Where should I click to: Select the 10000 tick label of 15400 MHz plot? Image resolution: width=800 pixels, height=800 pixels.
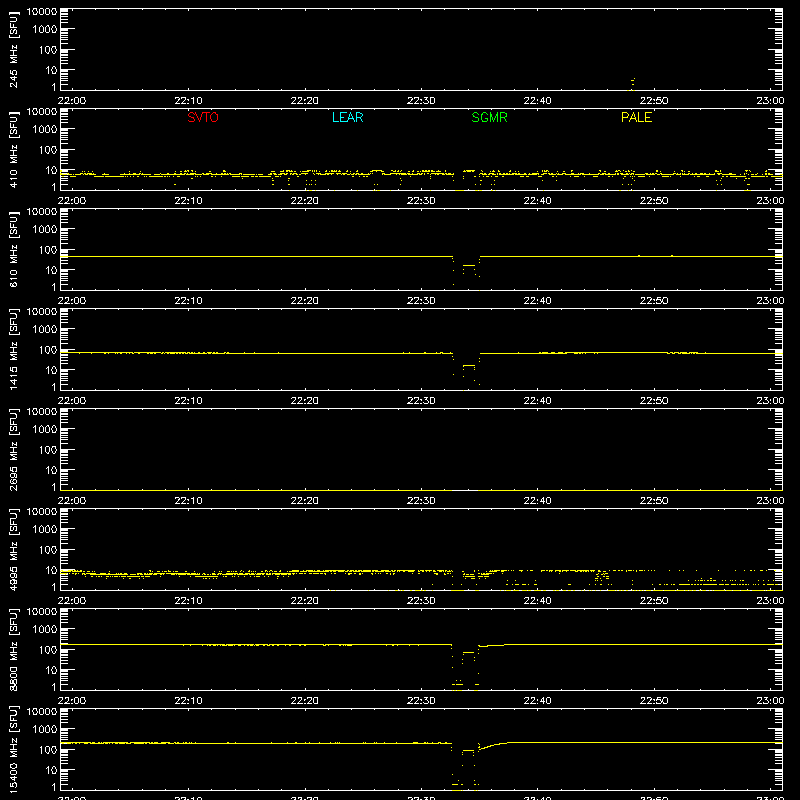[x=42, y=712]
